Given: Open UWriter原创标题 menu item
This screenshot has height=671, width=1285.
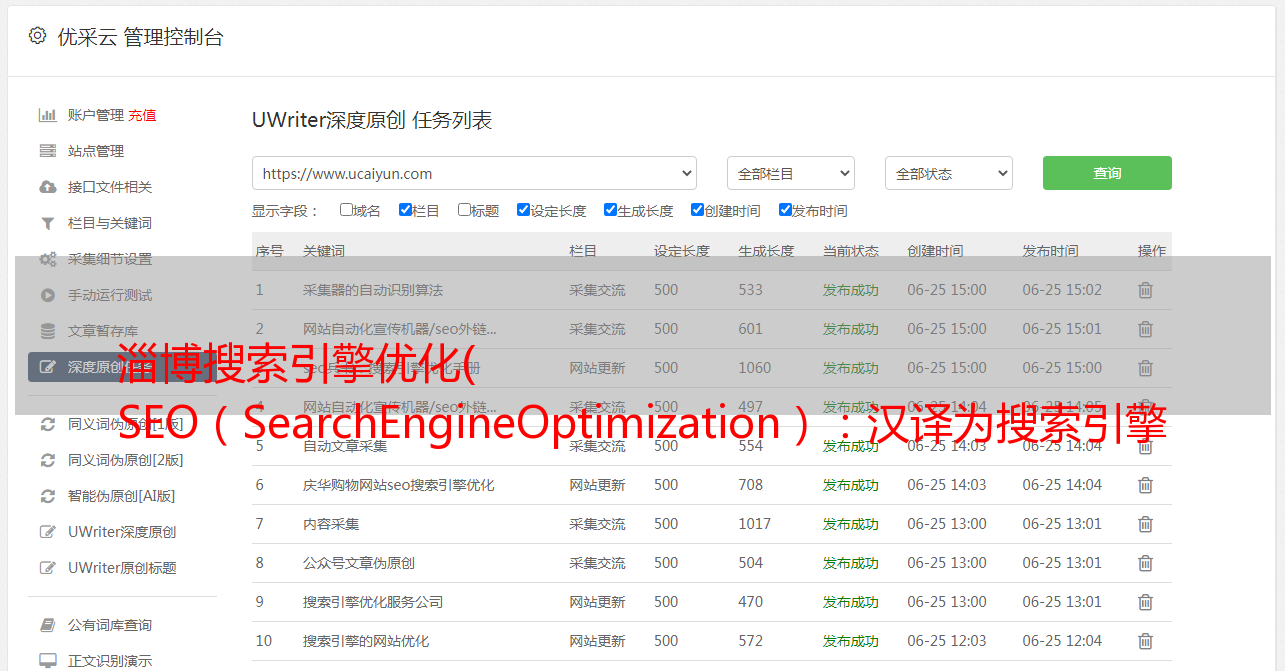Looking at the screenshot, I should [x=122, y=568].
